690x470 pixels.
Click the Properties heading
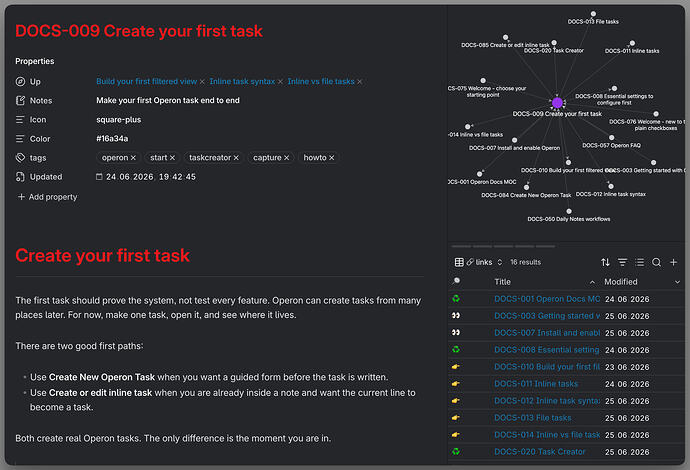(35, 61)
